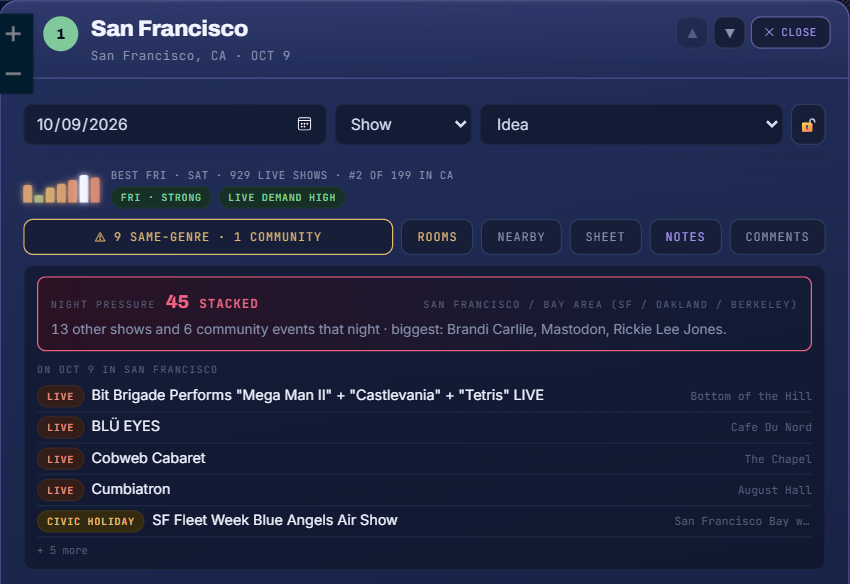This screenshot has width=850, height=584.
Task: Click The Chapel venue text
Action: point(778,459)
